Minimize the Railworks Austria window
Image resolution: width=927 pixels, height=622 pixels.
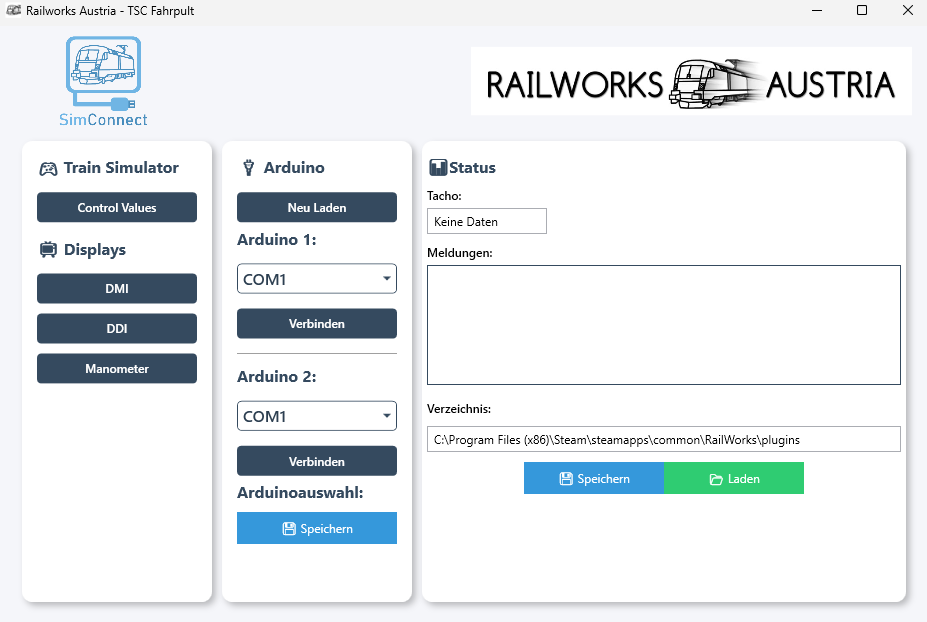(x=817, y=11)
